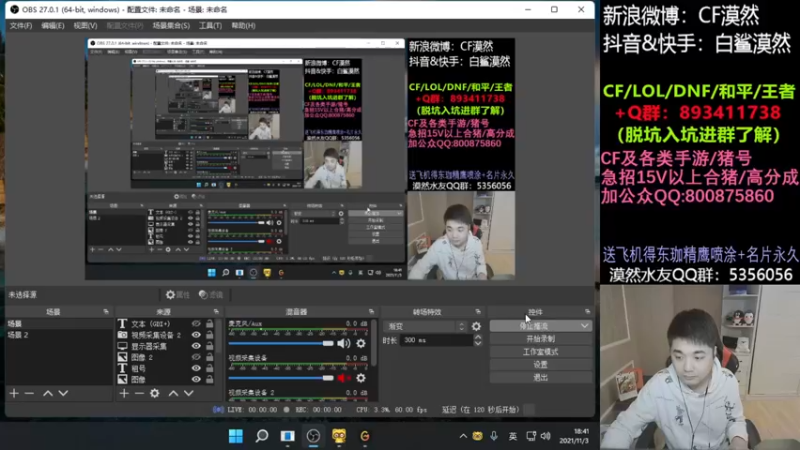
Task: Open the 工具(T) menu
Action: (x=210, y=26)
